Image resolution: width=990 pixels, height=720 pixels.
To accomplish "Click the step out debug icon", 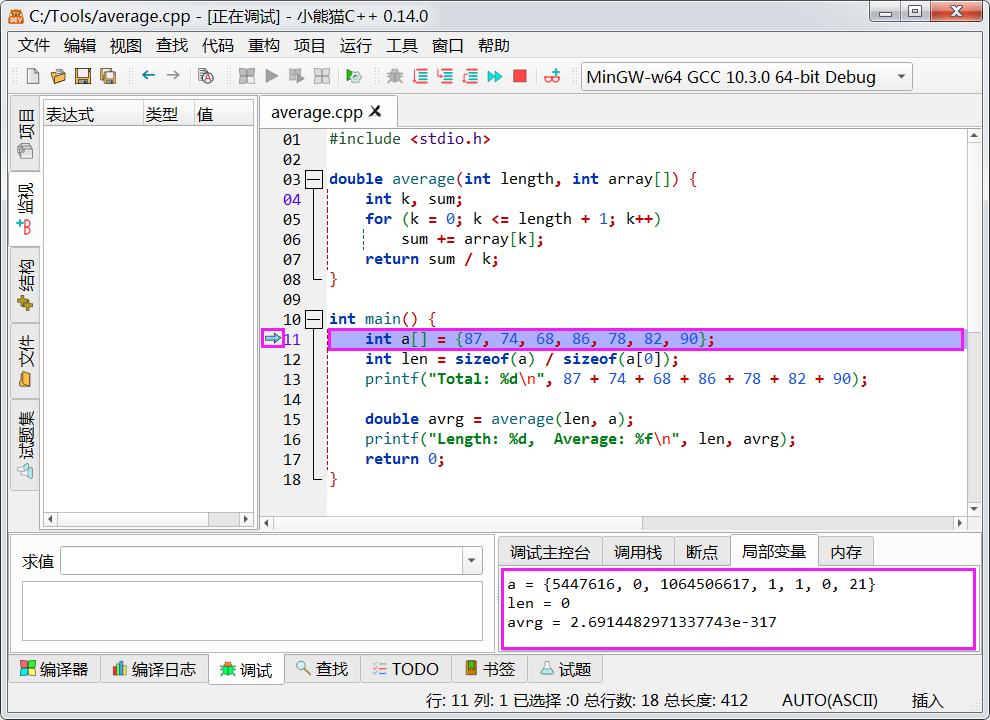I will click(x=470, y=76).
